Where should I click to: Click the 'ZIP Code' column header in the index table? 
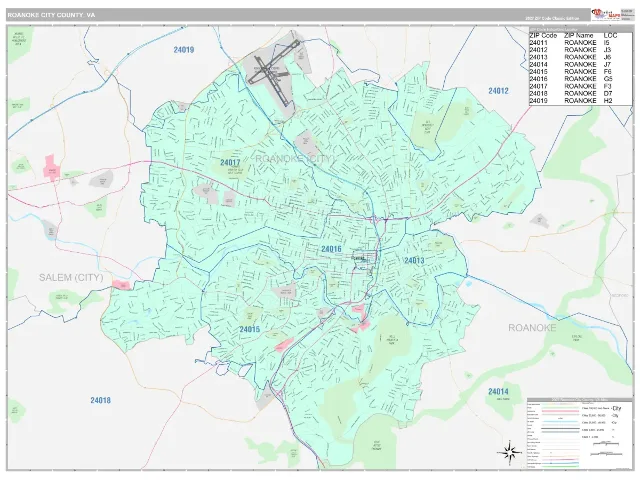point(543,36)
